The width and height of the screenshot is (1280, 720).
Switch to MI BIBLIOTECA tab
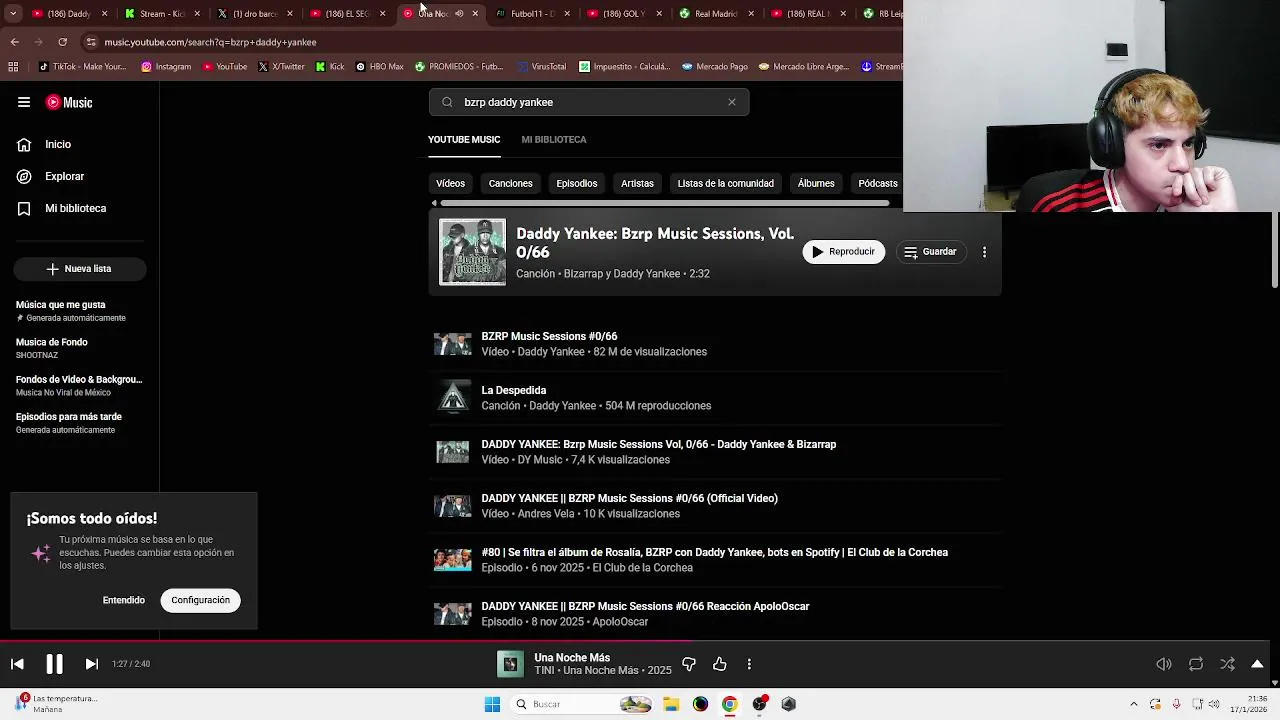pos(553,139)
